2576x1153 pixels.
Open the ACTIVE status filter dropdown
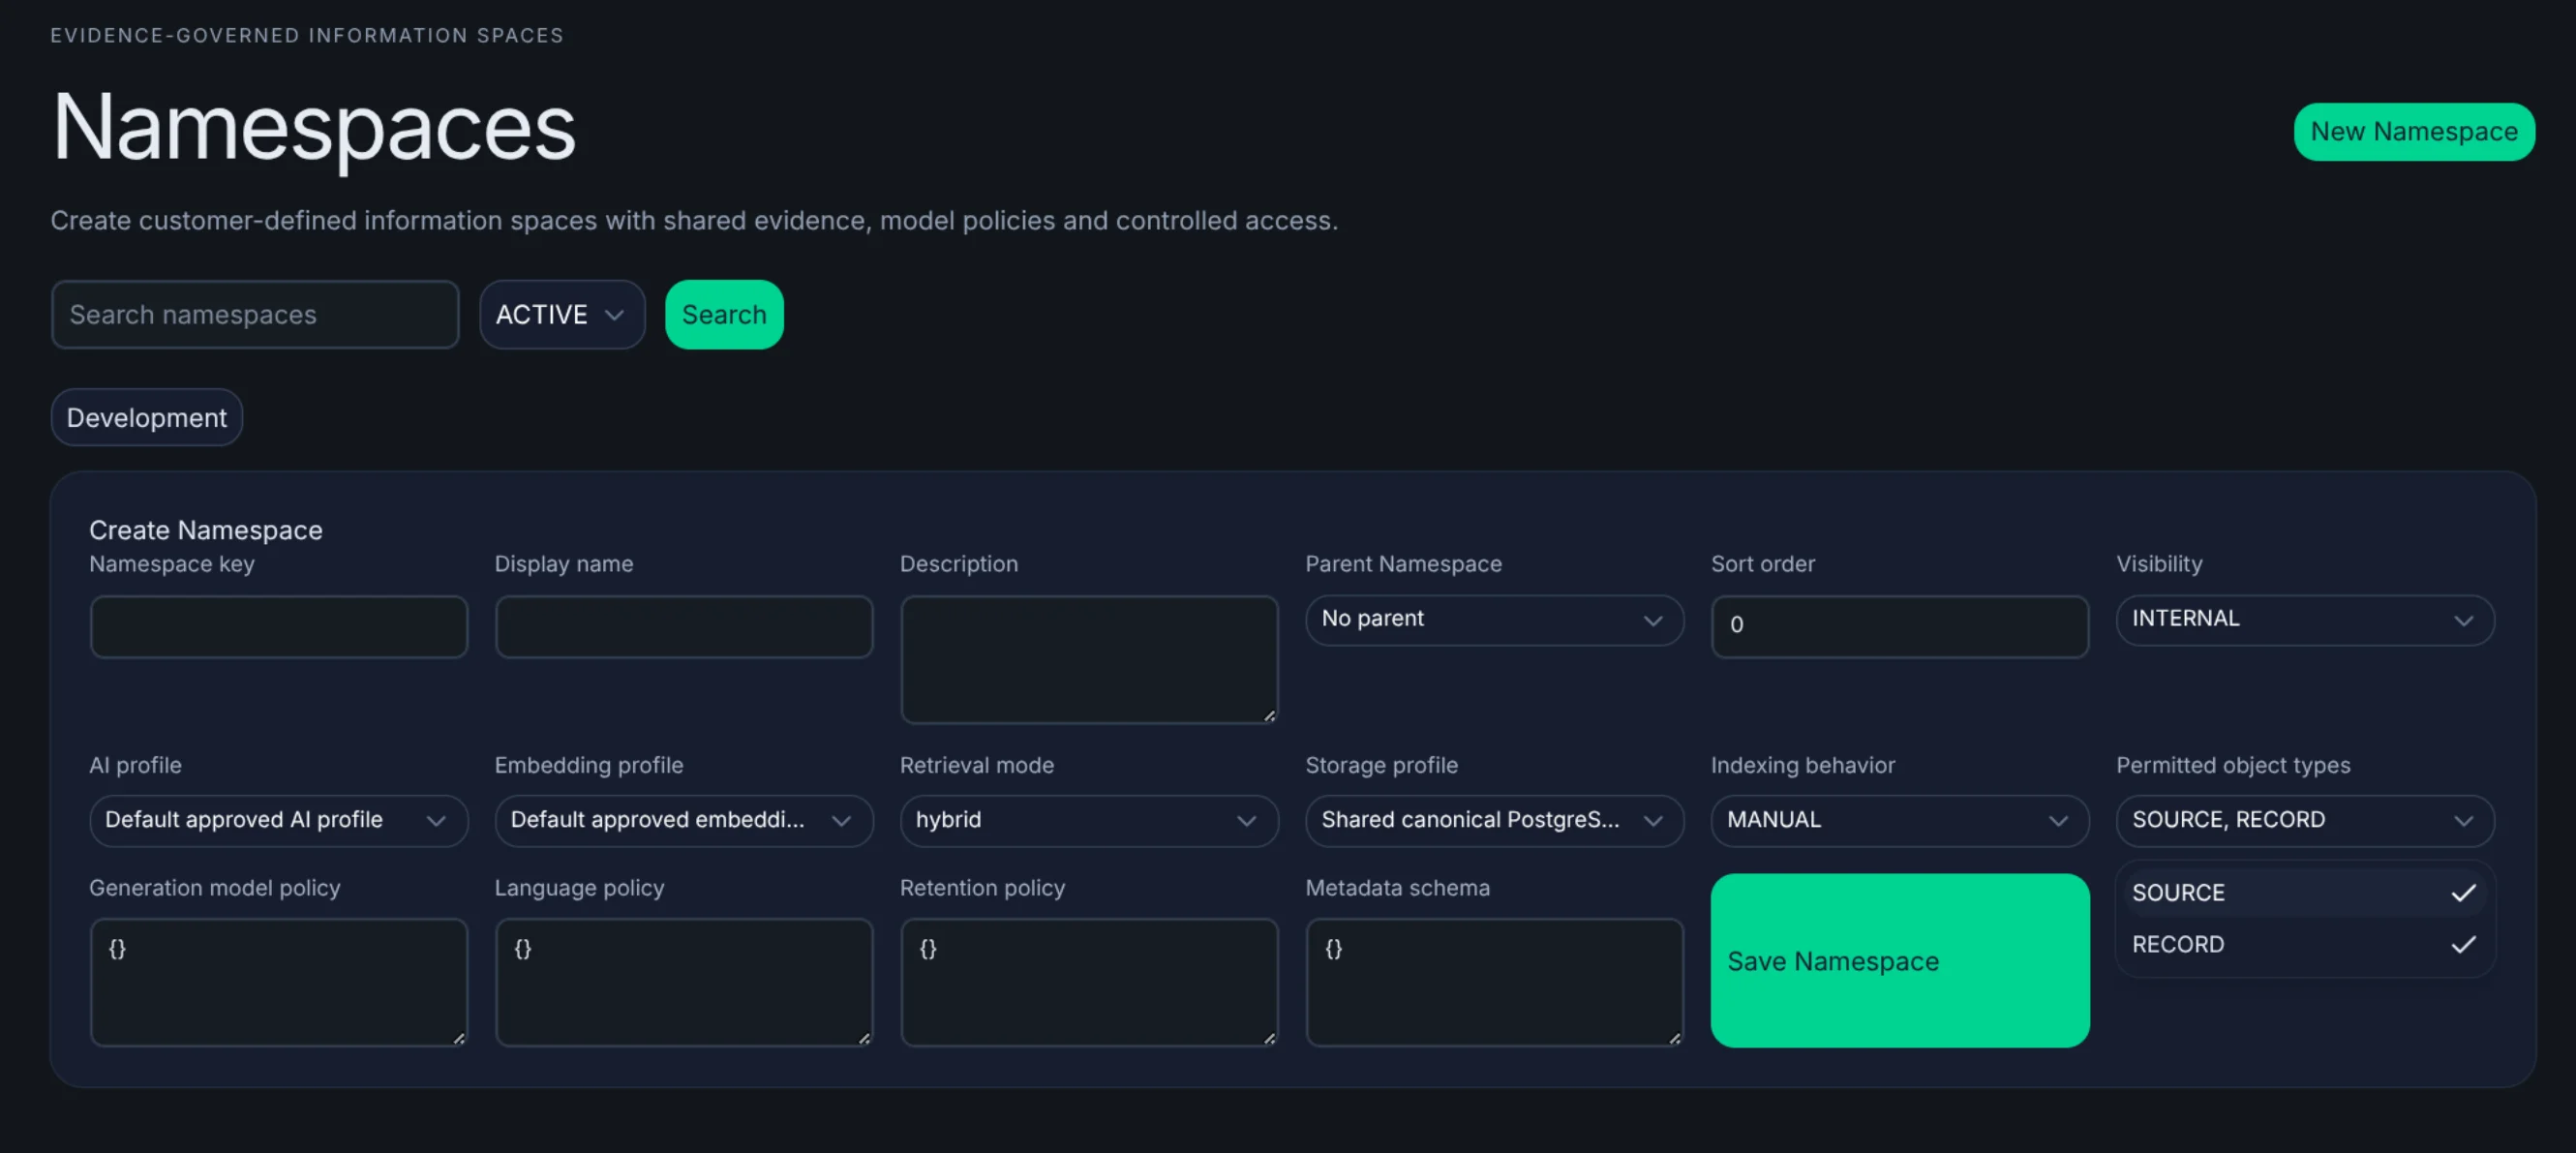[561, 314]
